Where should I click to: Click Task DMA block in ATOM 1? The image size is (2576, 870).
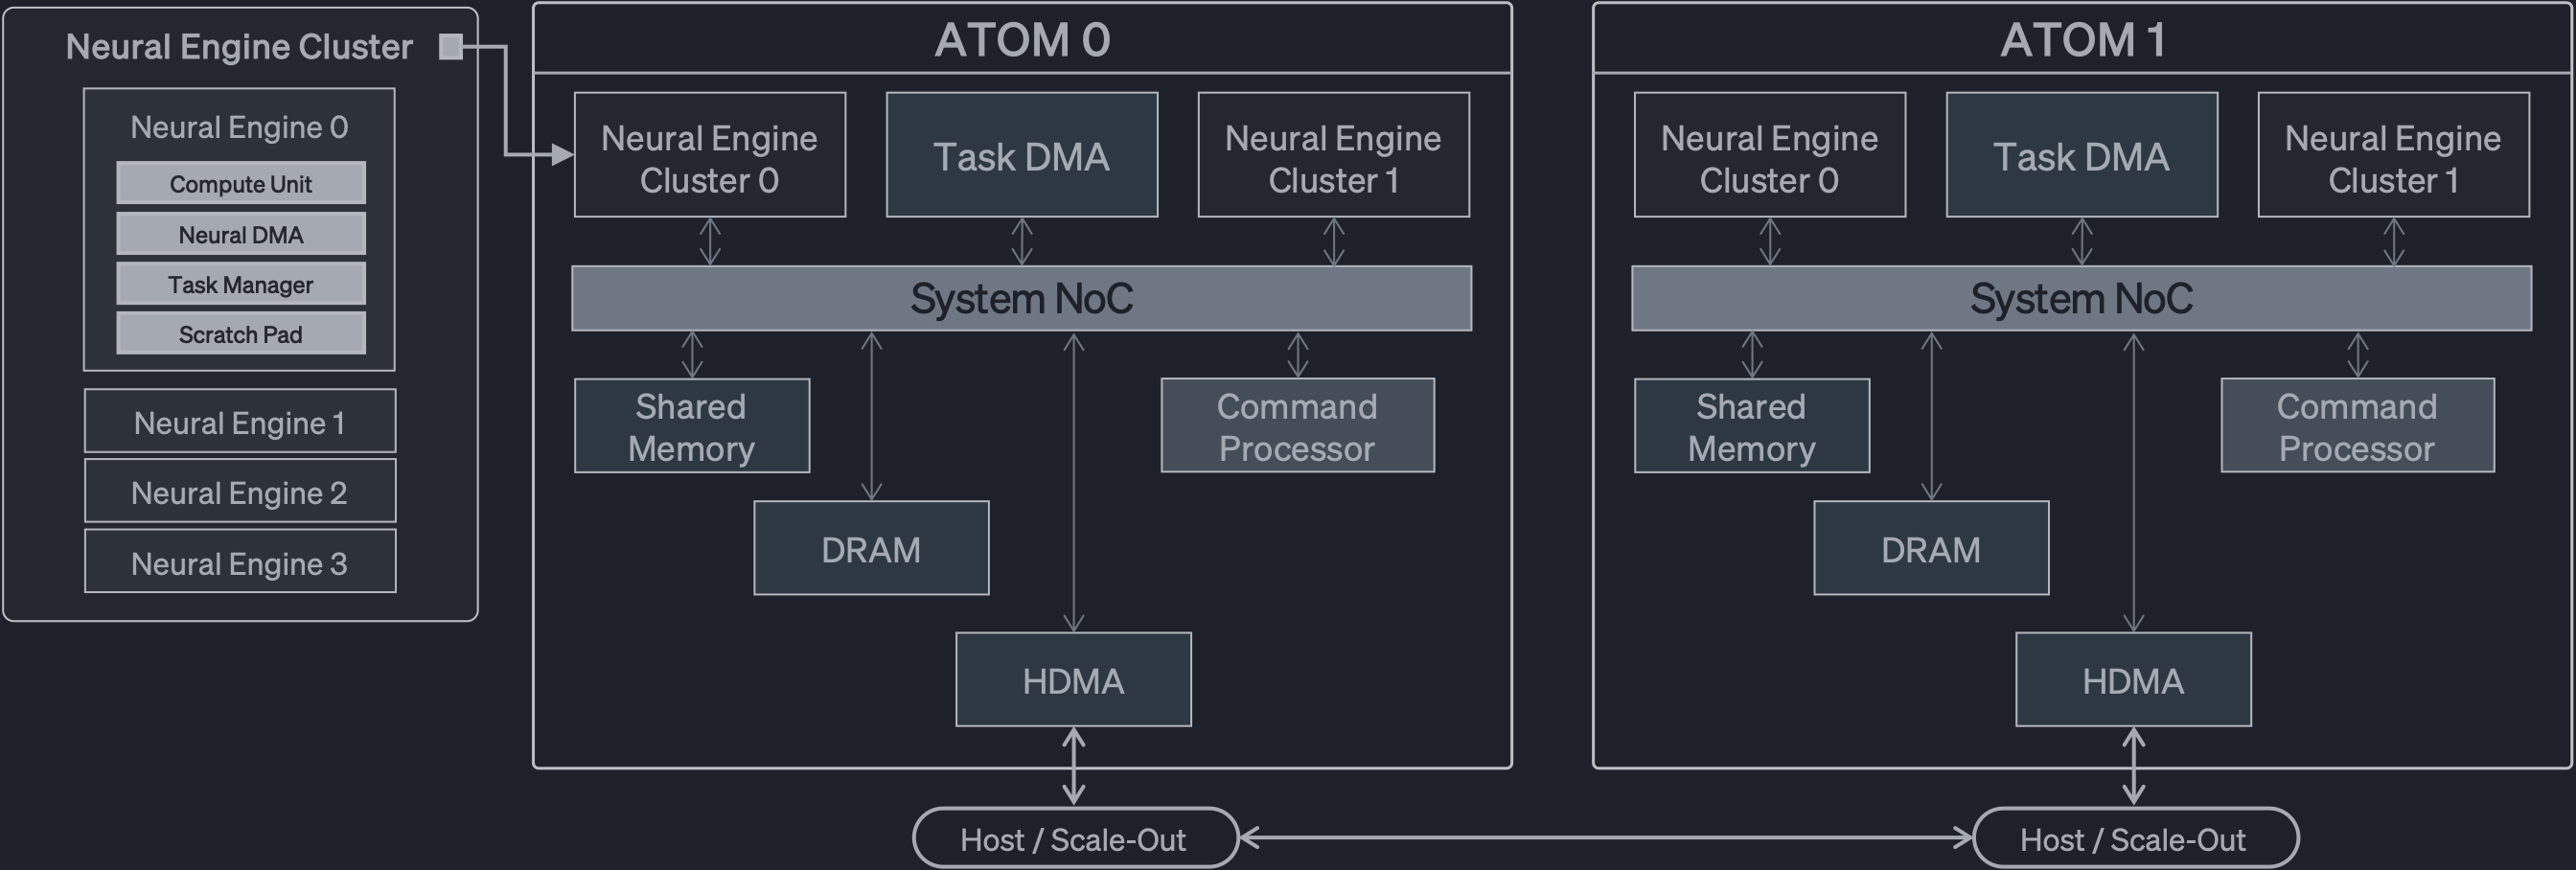pos(2082,155)
